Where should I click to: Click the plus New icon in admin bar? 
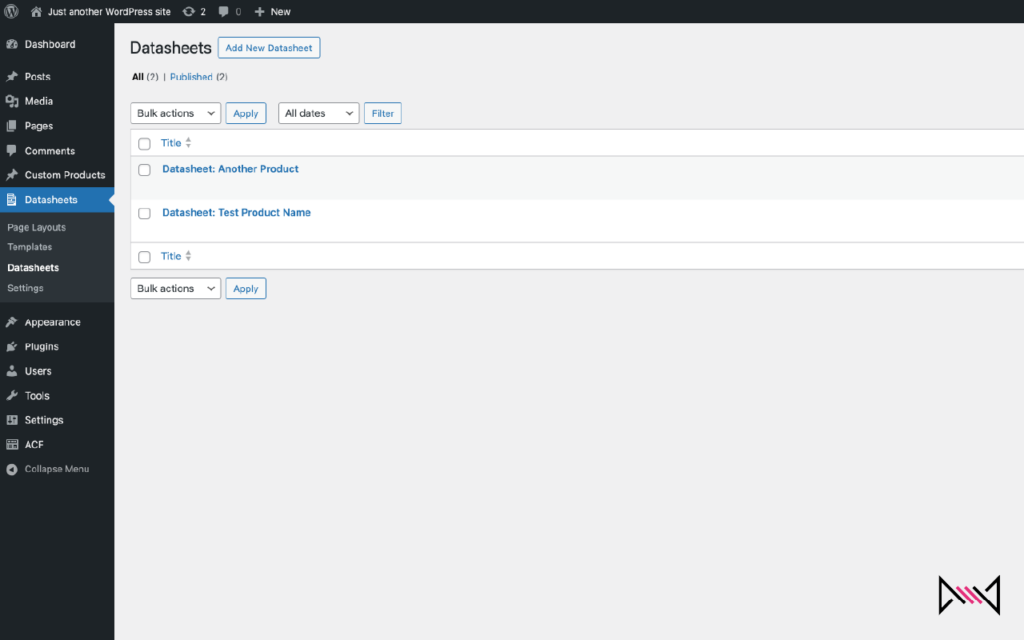tap(260, 12)
